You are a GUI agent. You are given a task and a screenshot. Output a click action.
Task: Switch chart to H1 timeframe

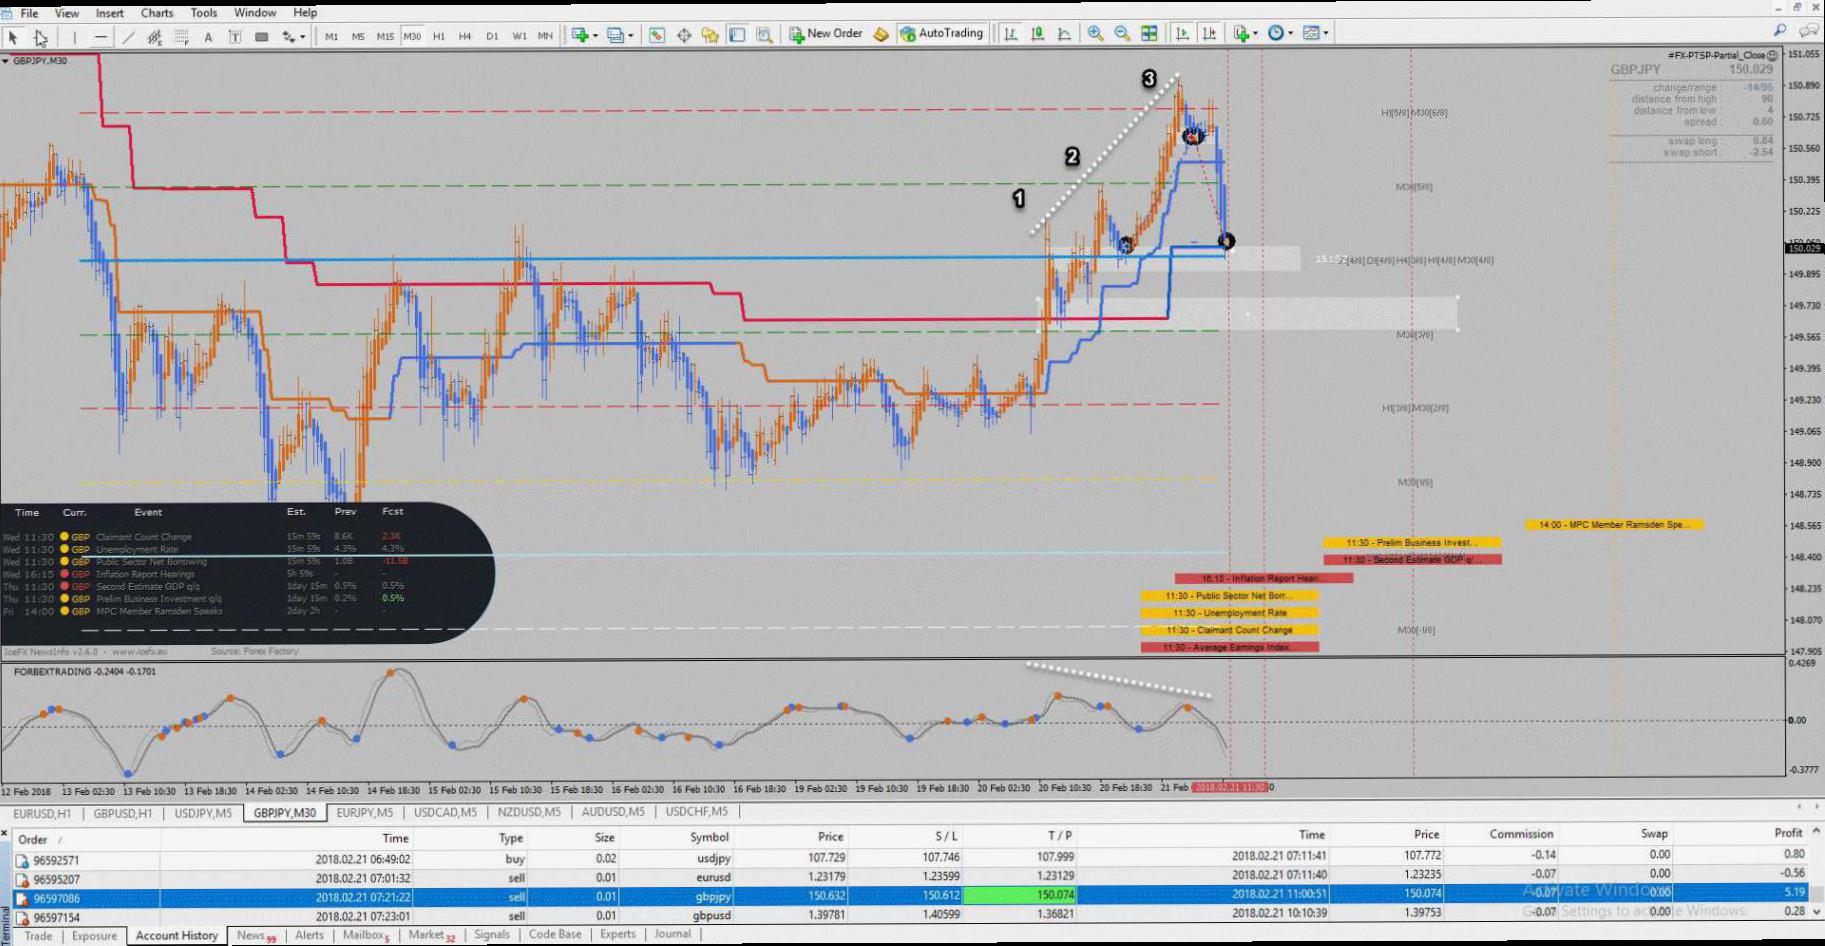pyautogui.click(x=439, y=36)
